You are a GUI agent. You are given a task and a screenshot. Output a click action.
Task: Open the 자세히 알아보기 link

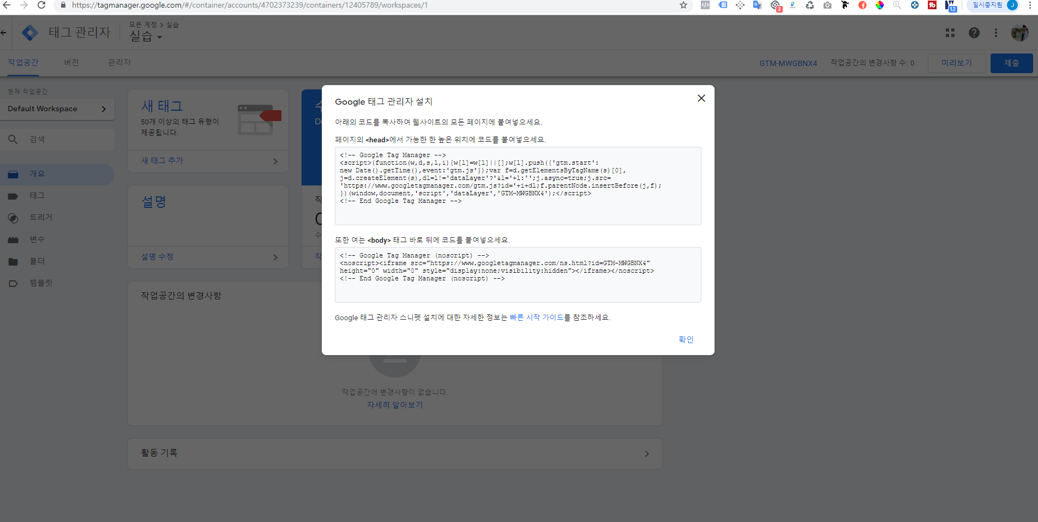tap(395, 405)
